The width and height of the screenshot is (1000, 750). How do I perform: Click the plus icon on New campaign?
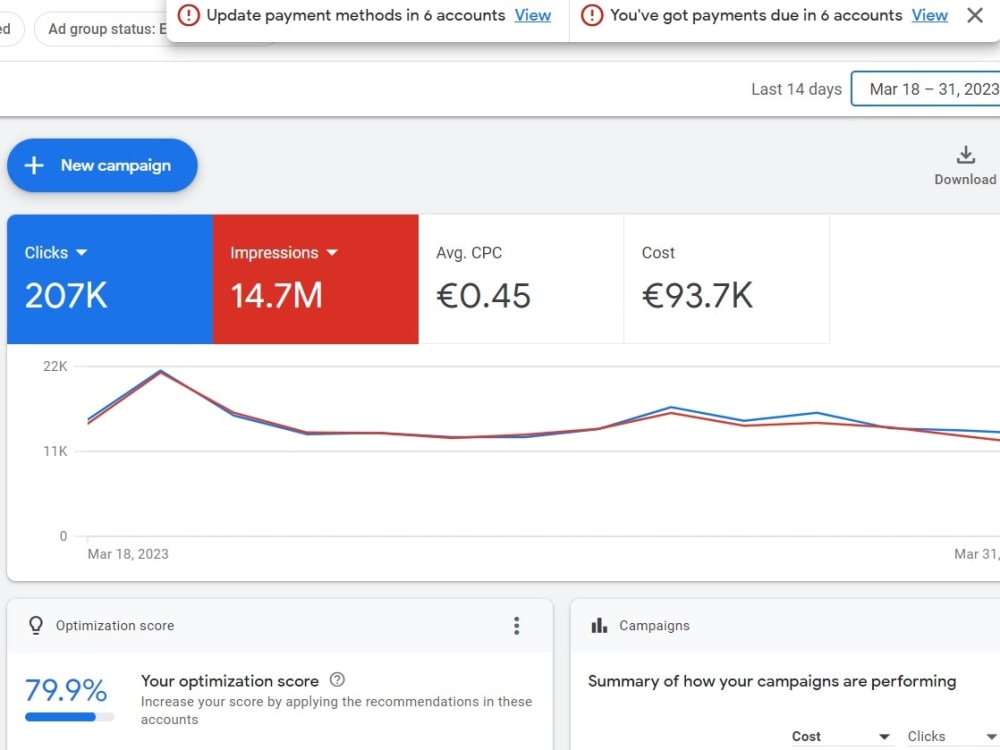pos(34,165)
